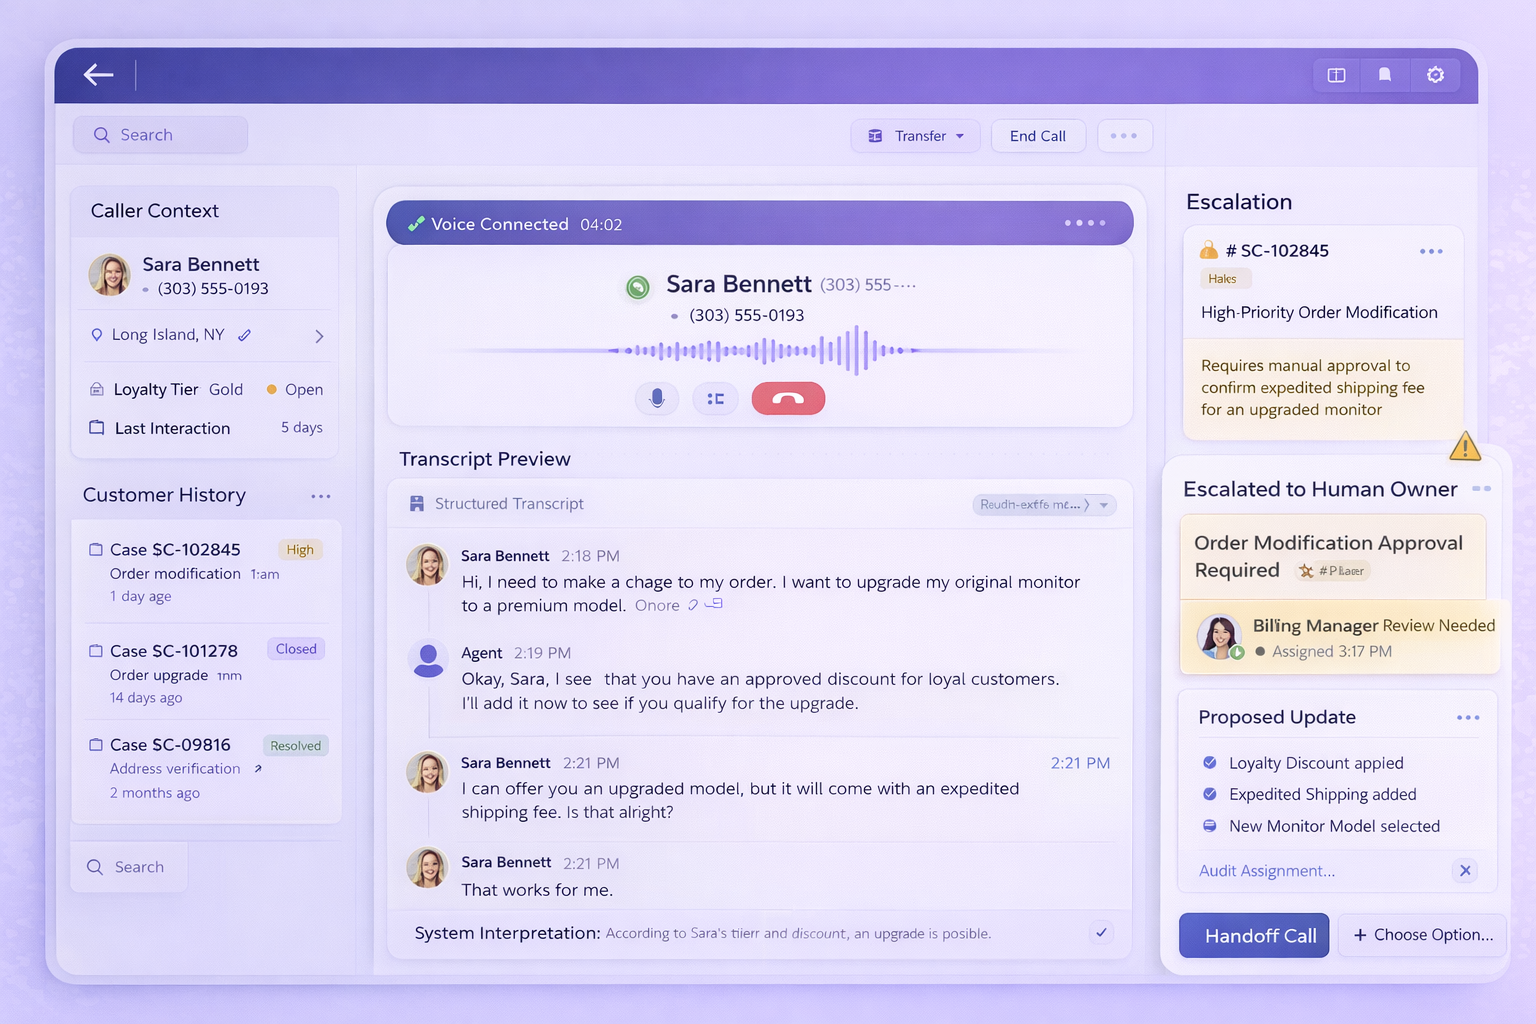Open Case SC-102845 in Customer History

point(175,550)
